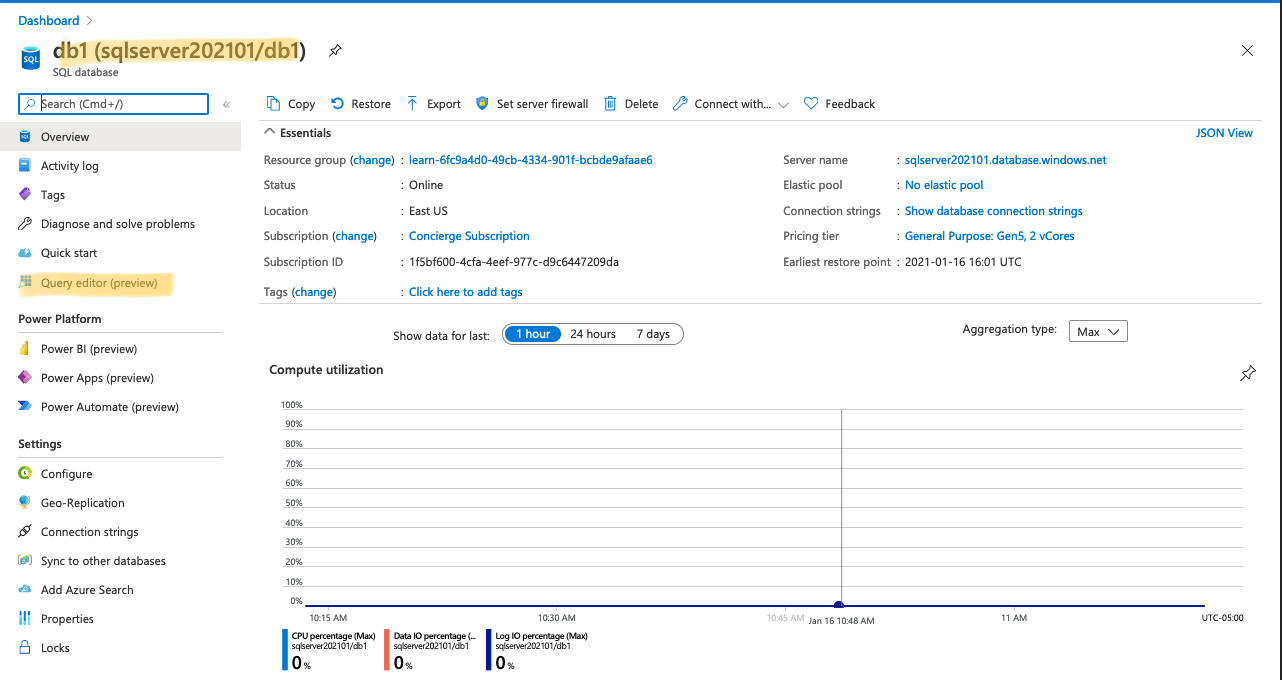Open General Purpose: Gen5, 2 vCores link
This screenshot has width=1282, height=680.
click(x=990, y=236)
